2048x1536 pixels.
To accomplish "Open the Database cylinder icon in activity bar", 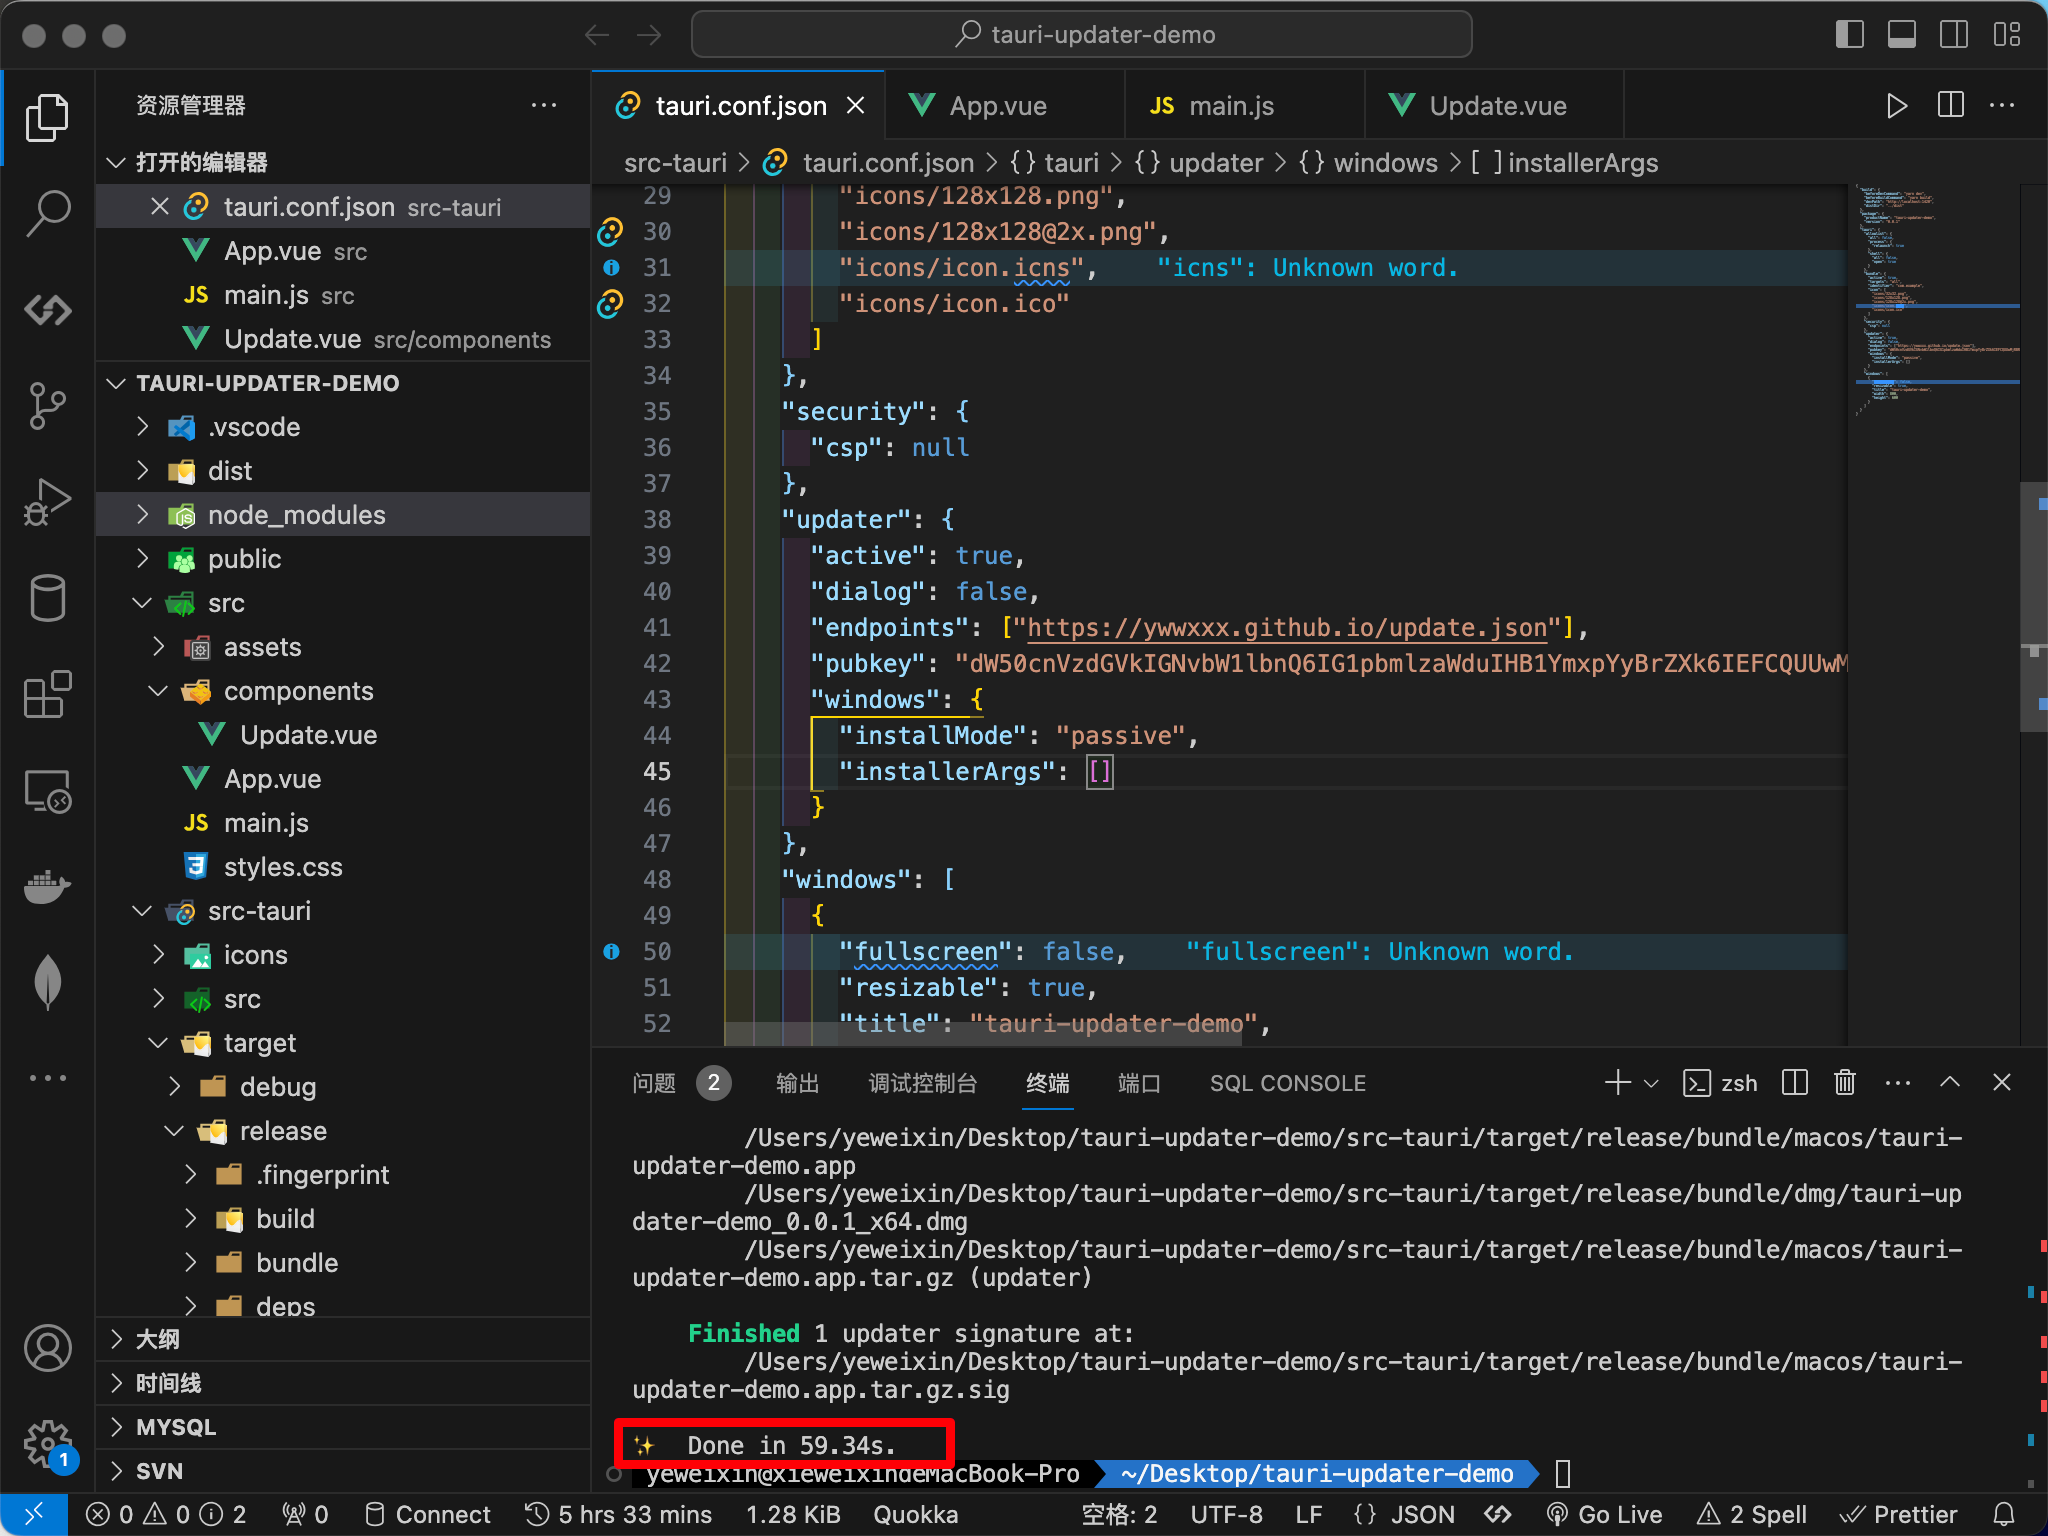I will click(47, 598).
